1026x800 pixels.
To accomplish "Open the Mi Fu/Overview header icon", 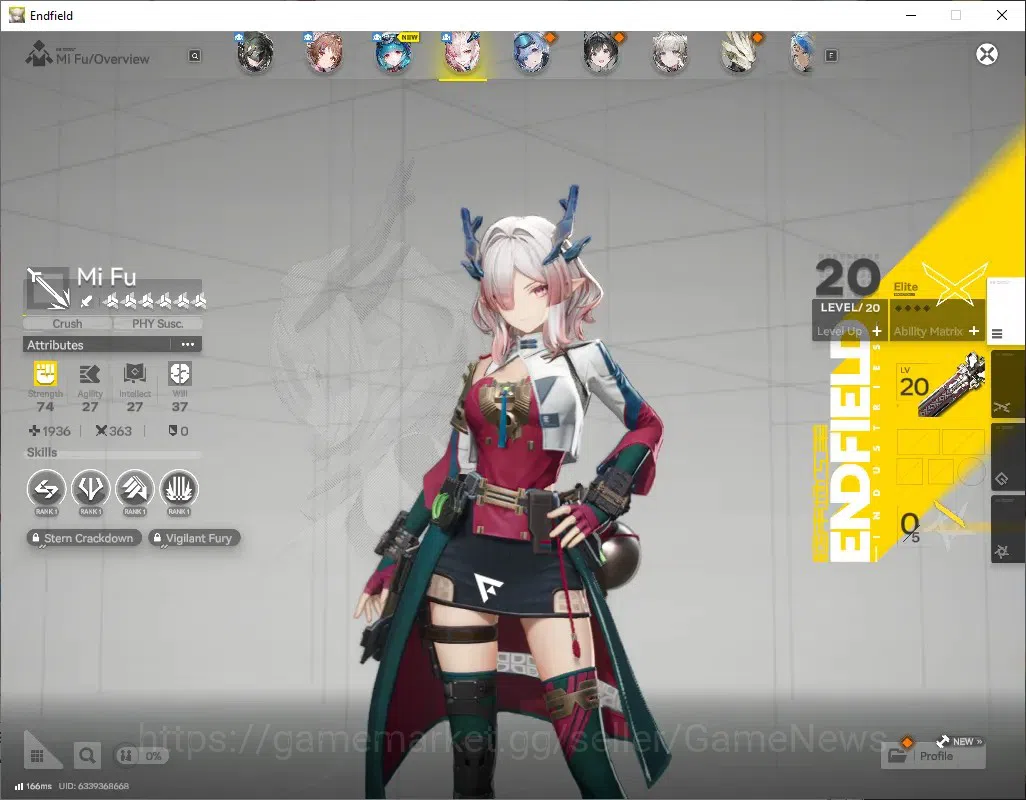I will 39,54.
